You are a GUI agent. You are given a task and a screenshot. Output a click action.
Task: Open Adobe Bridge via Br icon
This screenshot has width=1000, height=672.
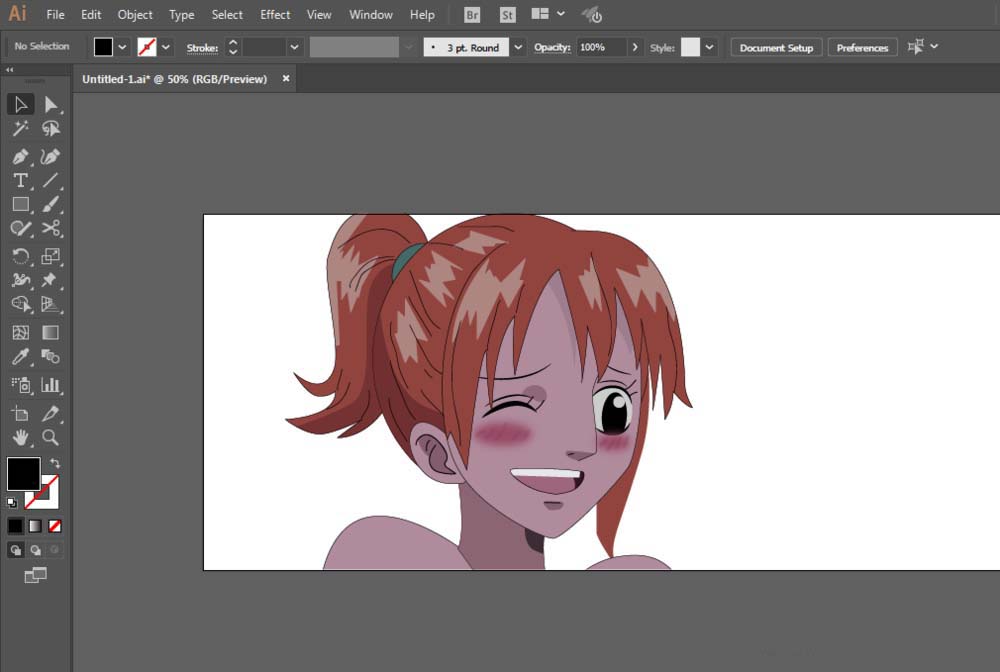[472, 15]
